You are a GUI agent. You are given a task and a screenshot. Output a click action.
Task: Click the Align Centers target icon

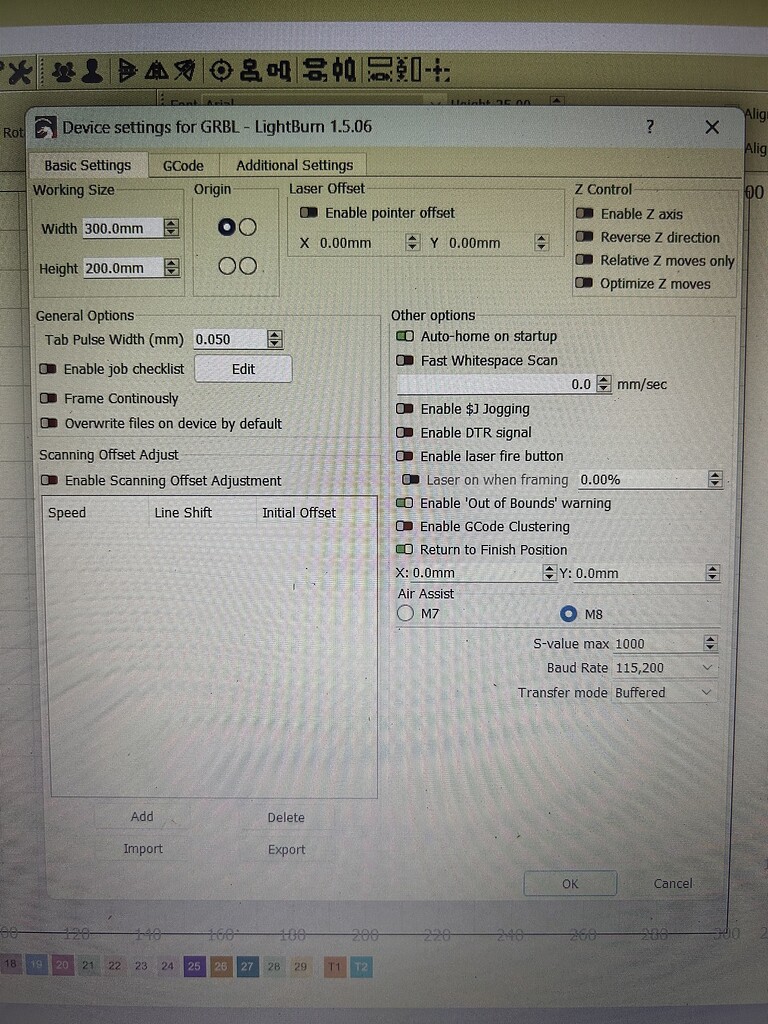221,71
